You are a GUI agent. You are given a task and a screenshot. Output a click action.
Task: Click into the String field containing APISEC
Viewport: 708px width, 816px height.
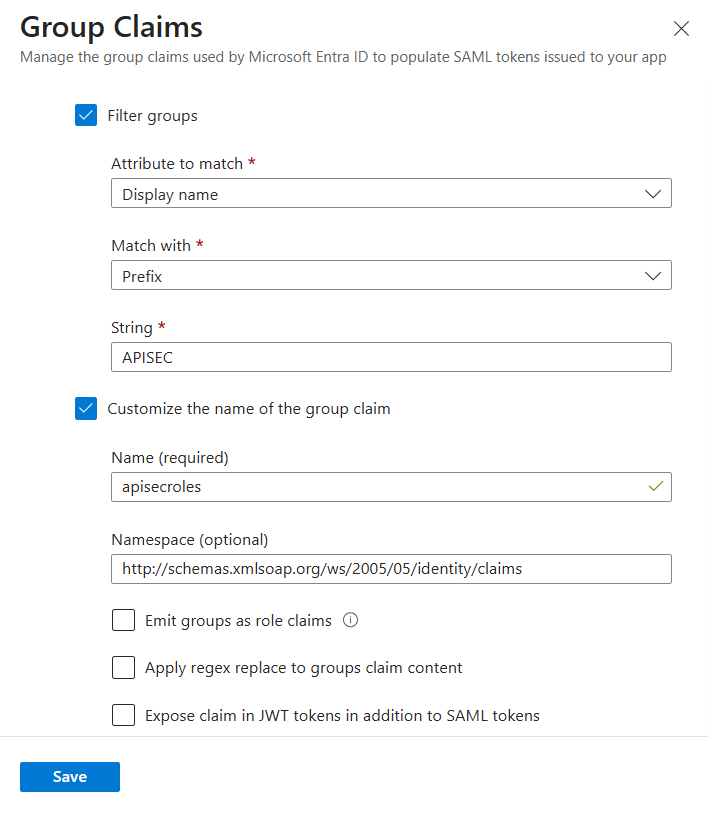[x=391, y=357]
